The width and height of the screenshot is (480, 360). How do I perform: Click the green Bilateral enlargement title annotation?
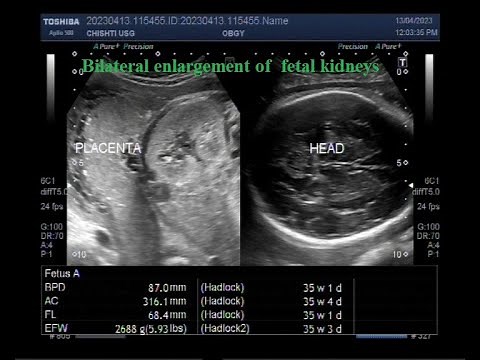[x=230, y=66]
